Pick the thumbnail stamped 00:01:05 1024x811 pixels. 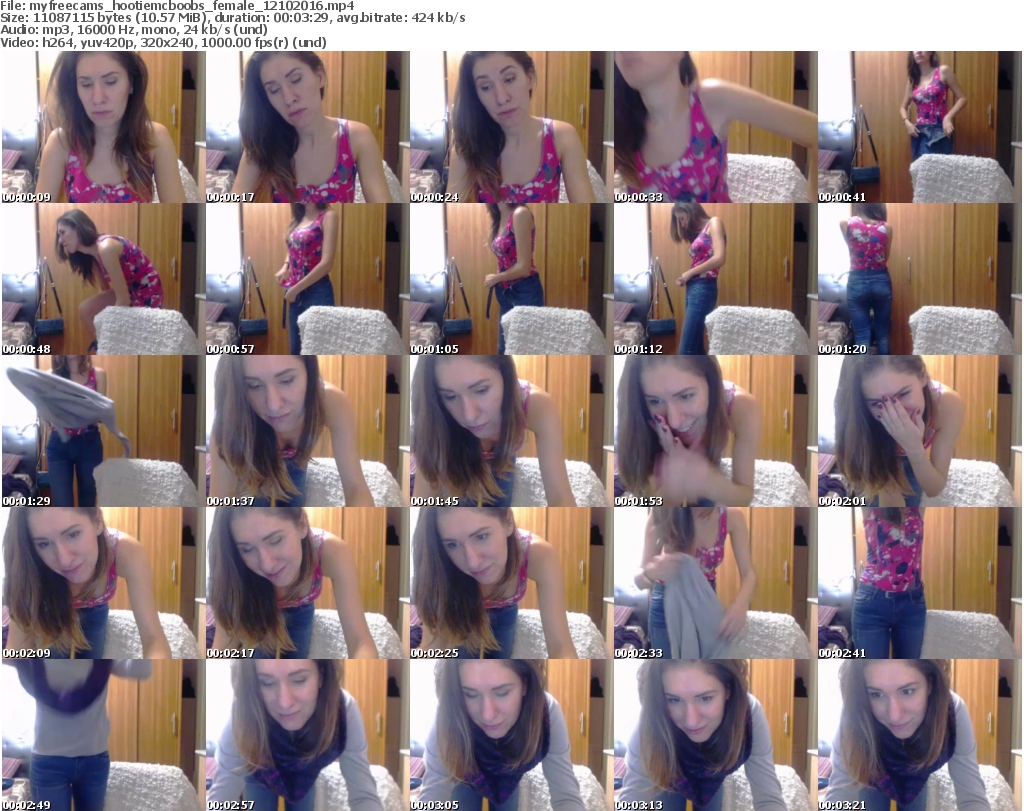coord(511,279)
